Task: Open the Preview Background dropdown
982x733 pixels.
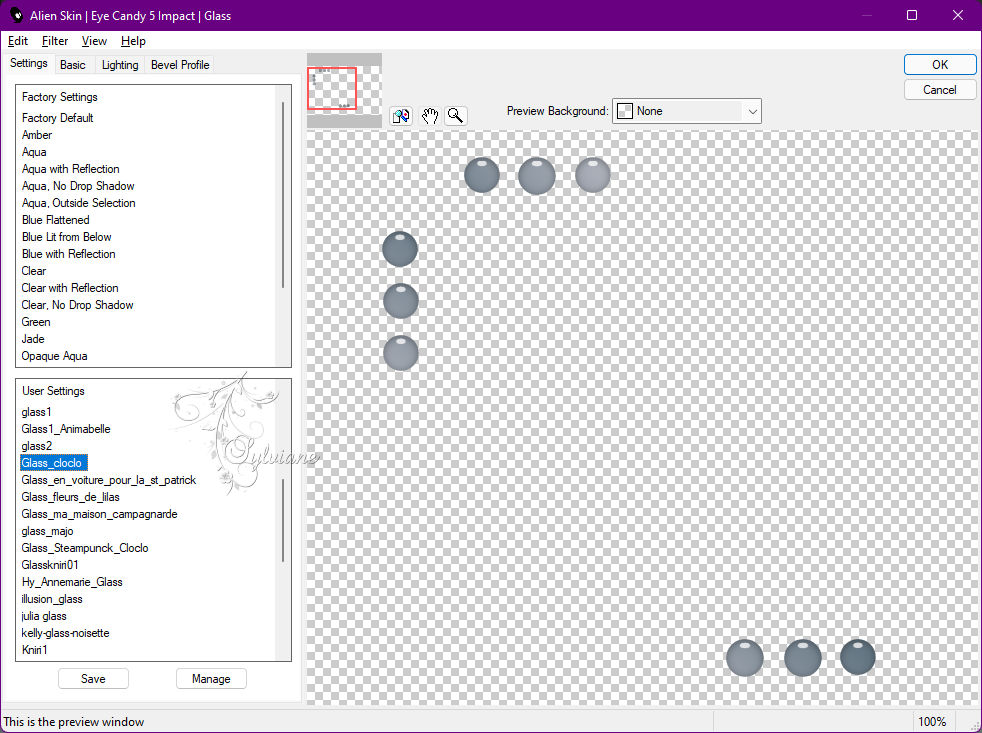Action: point(686,111)
